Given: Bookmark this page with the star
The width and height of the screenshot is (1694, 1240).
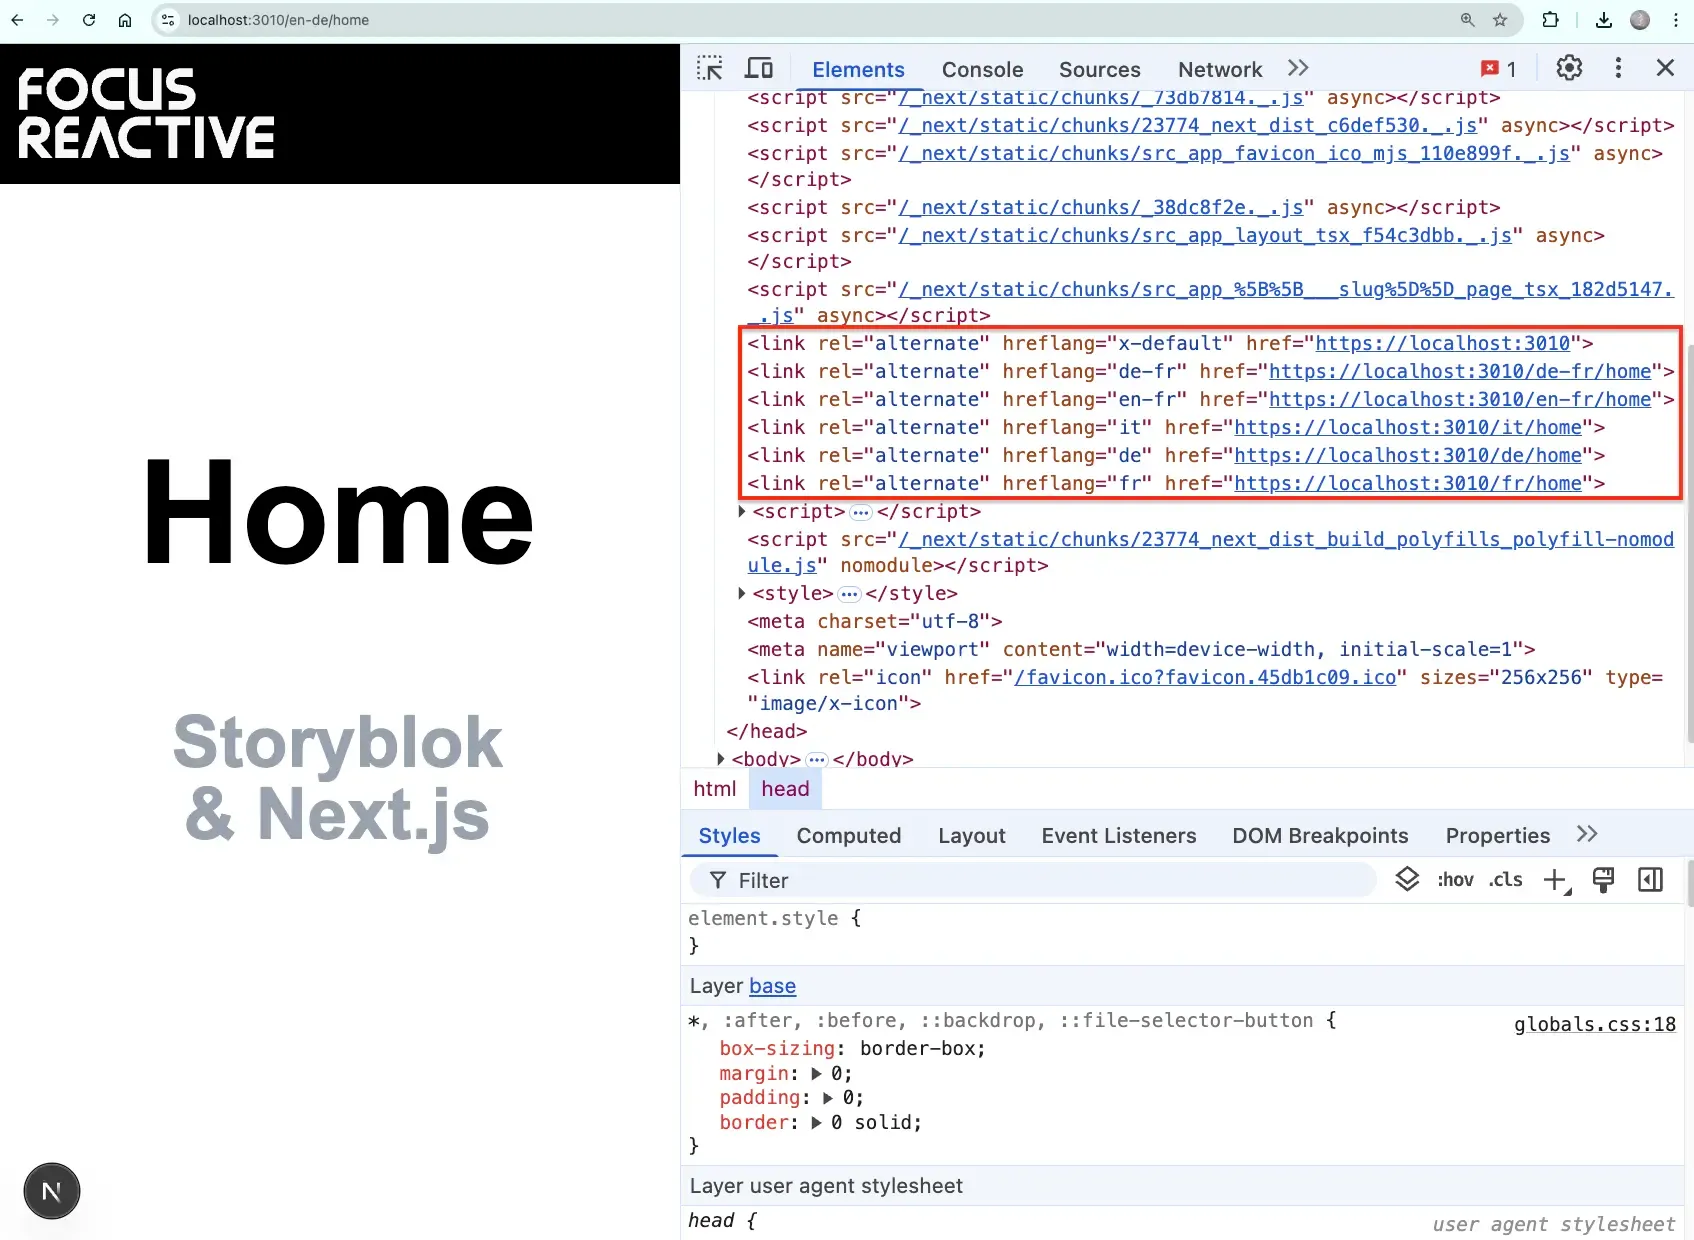Looking at the screenshot, I should pyautogui.click(x=1500, y=20).
